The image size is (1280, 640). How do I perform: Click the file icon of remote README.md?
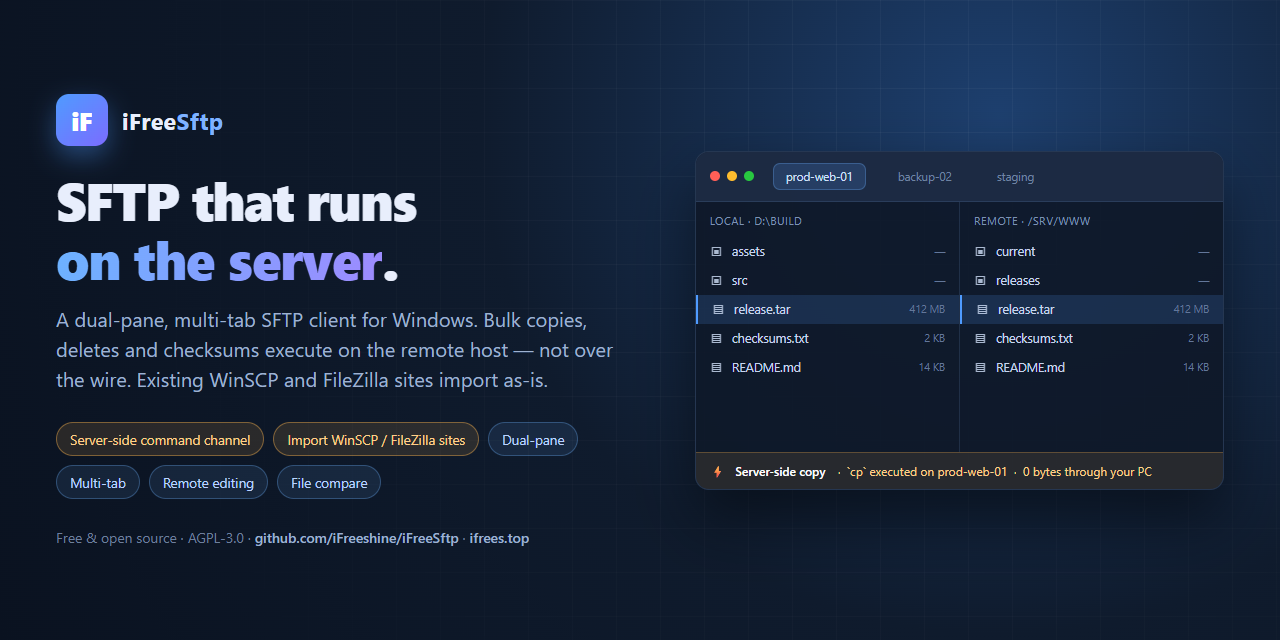[980, 368]
